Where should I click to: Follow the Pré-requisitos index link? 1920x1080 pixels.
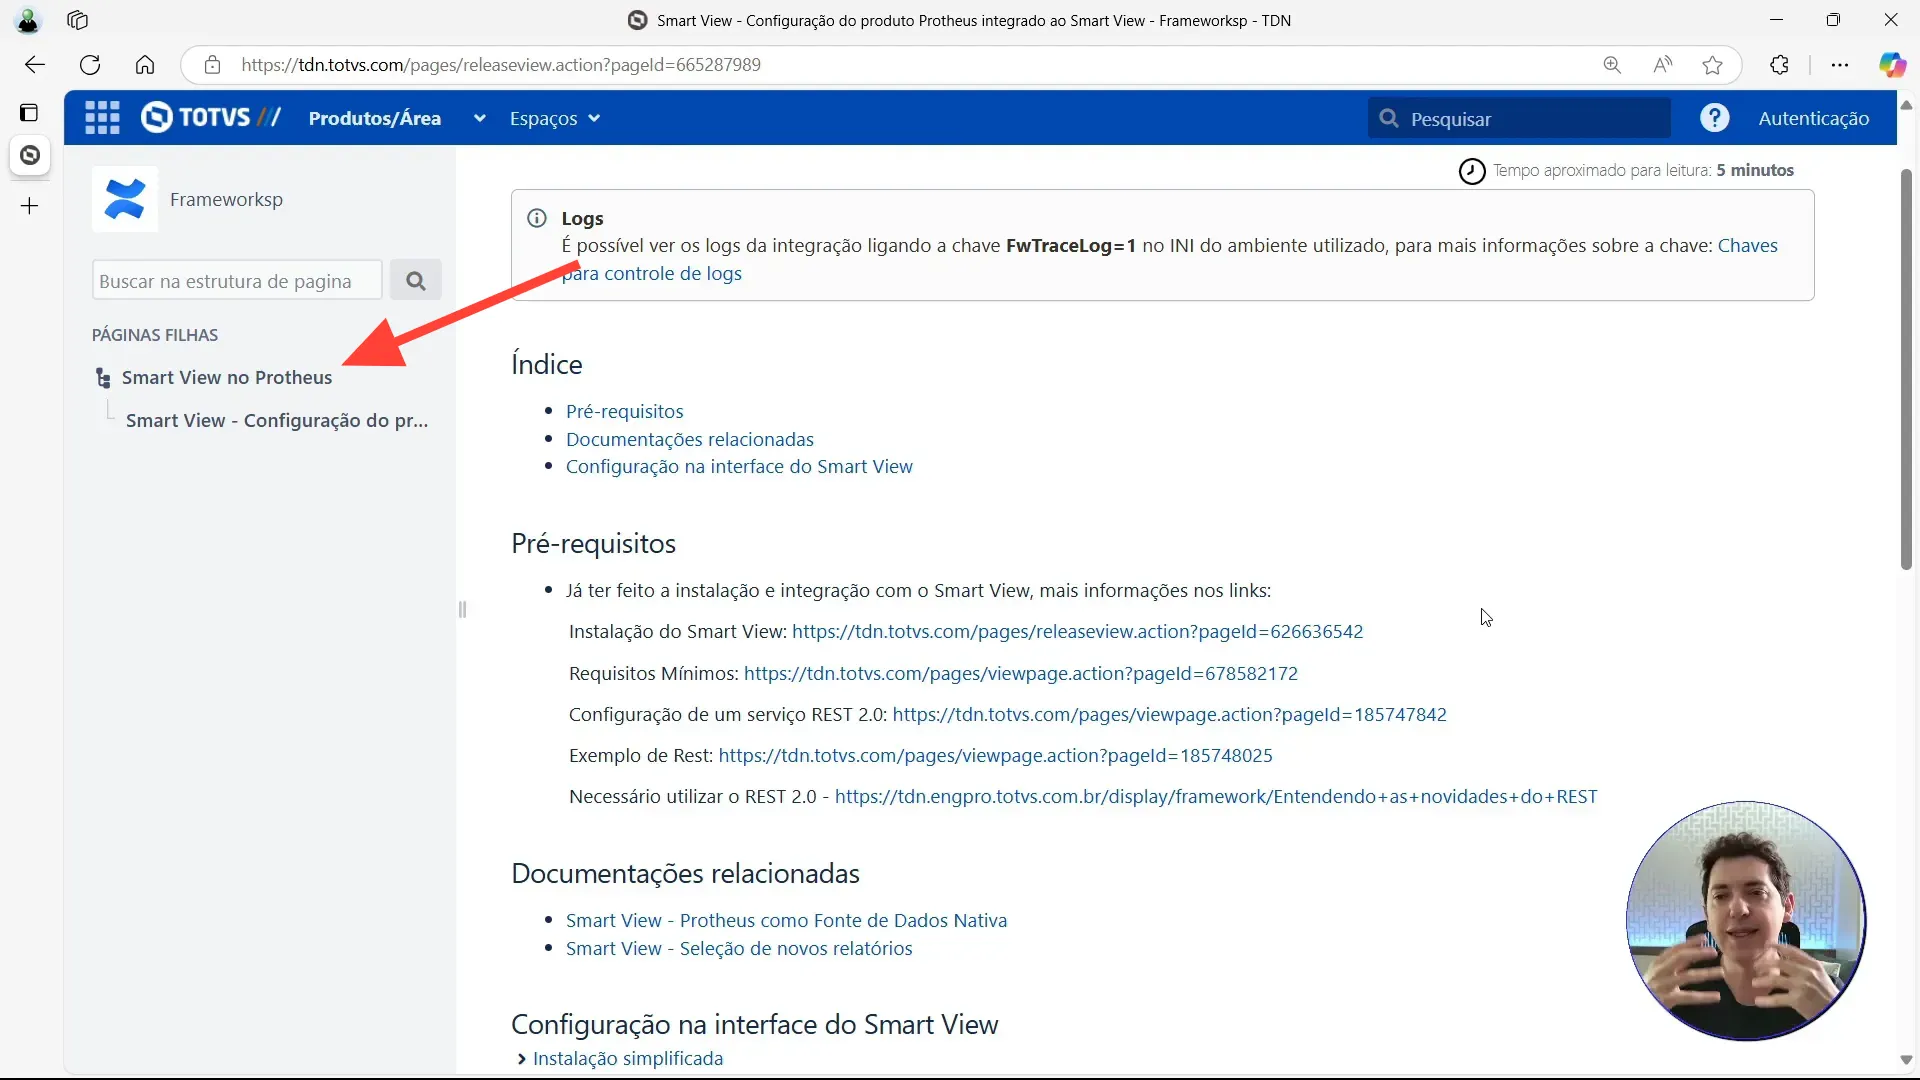click(x=625, y=410)
